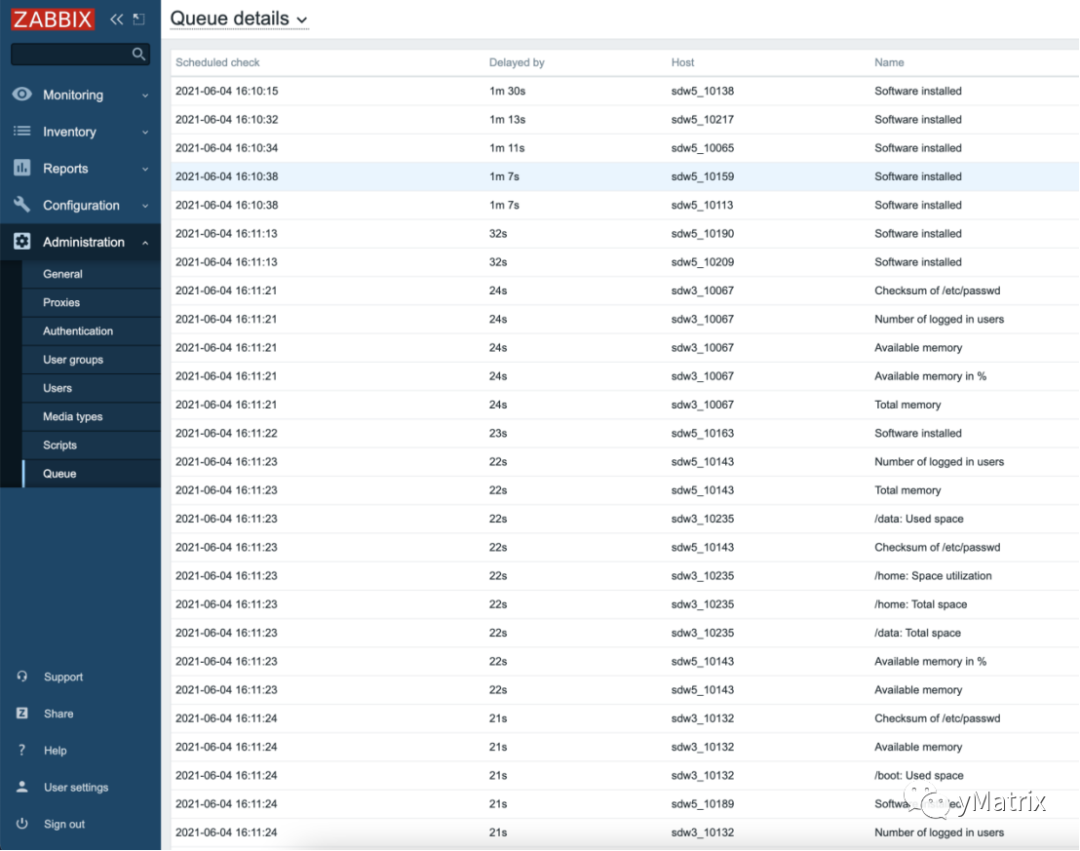Click the Support headset icon
Image resolution: width=1080 pixels, height=851 pixels.
coord(22,676)
